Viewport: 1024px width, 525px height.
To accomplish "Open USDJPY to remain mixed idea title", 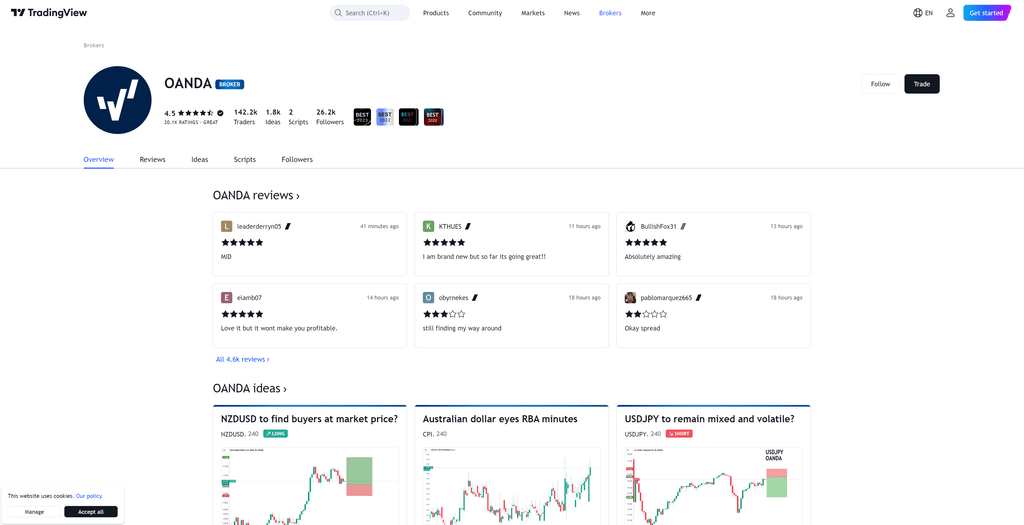I will tap(710, 419).
